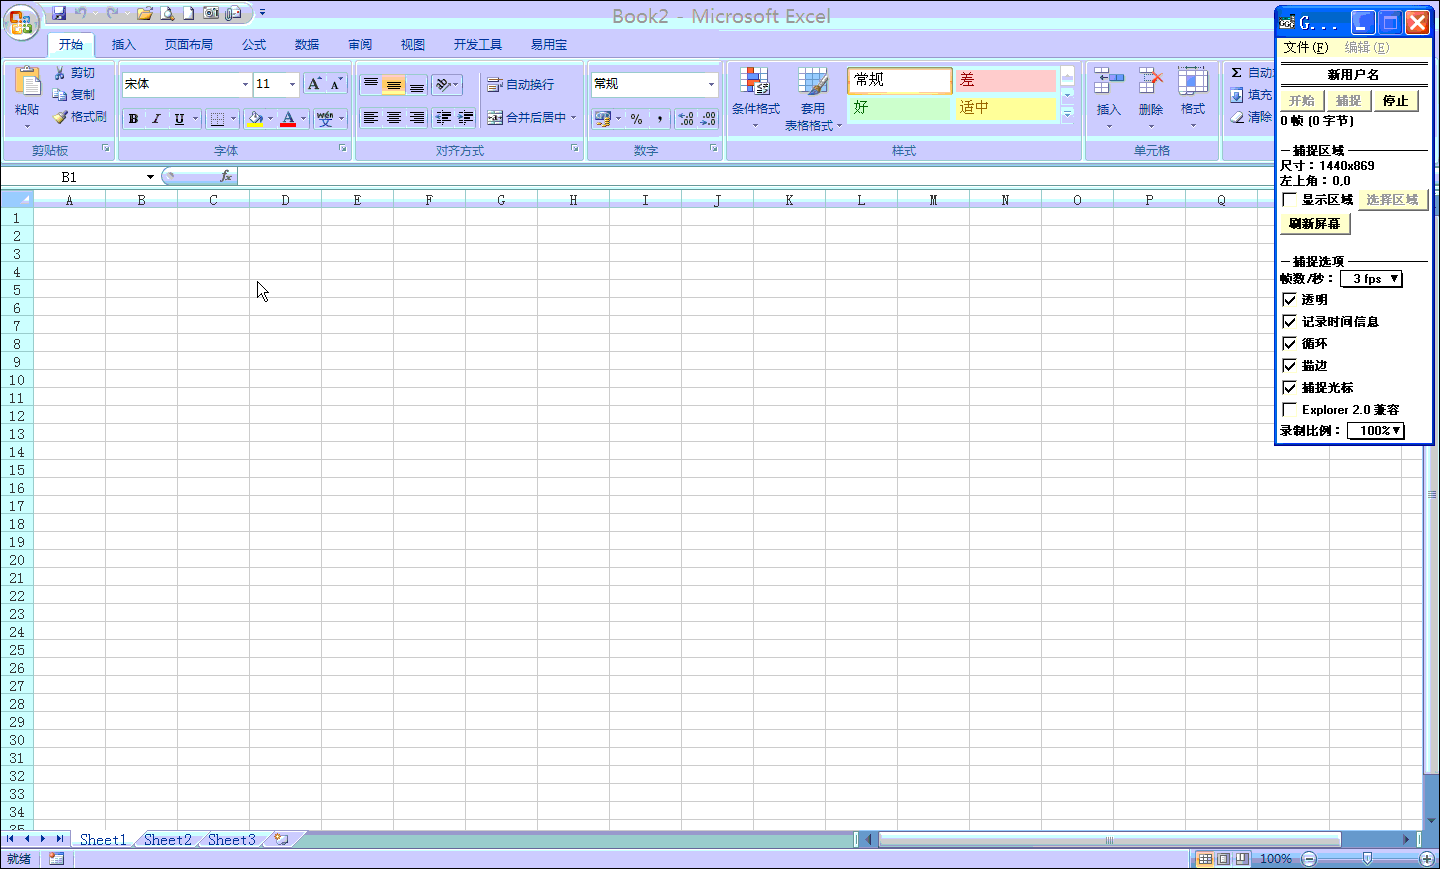This screenshot has width=1440, height=869.
Task: Apply underline formatting
Action: tap(179, 118)
